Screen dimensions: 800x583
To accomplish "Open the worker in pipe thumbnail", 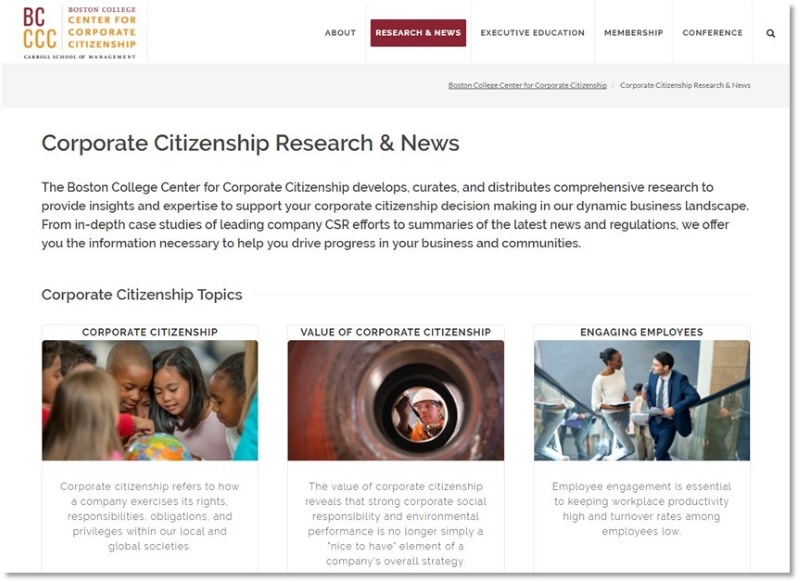I will (x=395, y=400).
